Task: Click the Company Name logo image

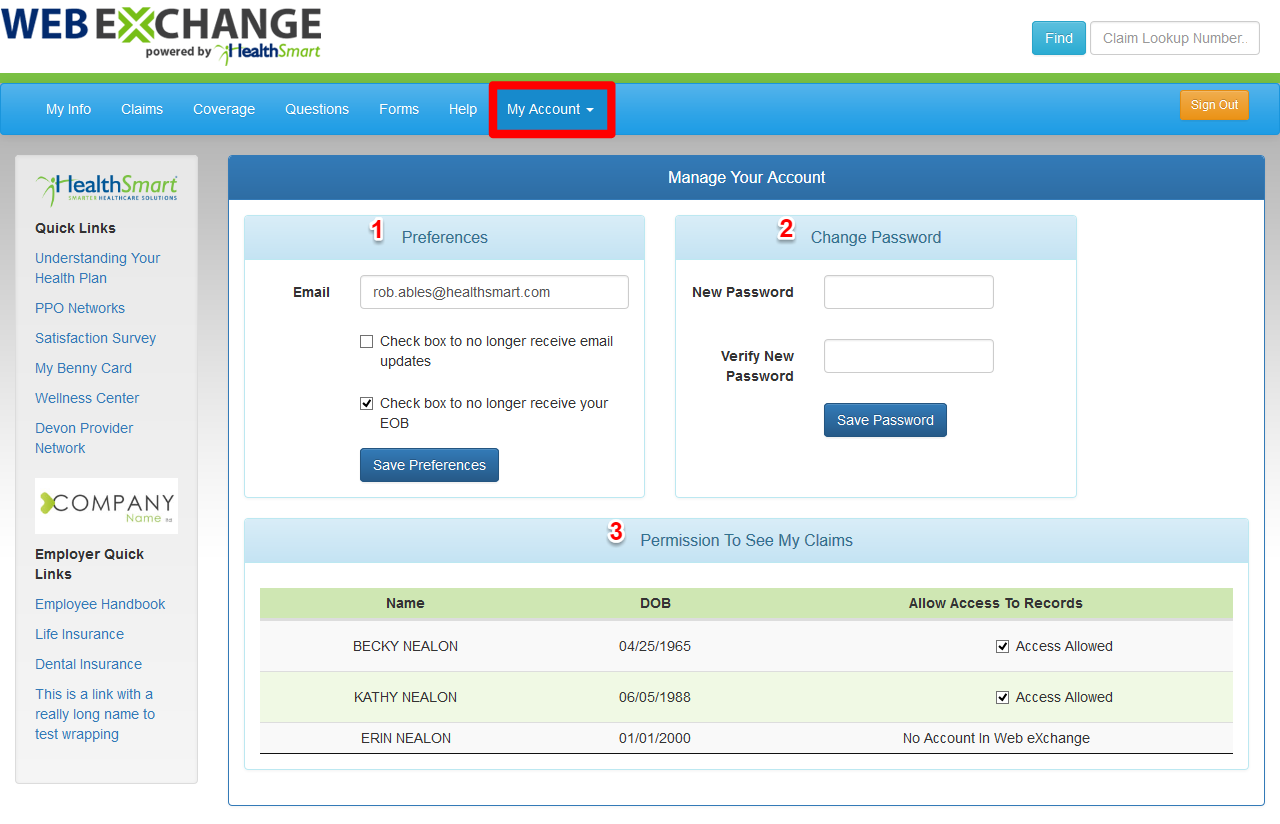Action: (x=106, y=505)
